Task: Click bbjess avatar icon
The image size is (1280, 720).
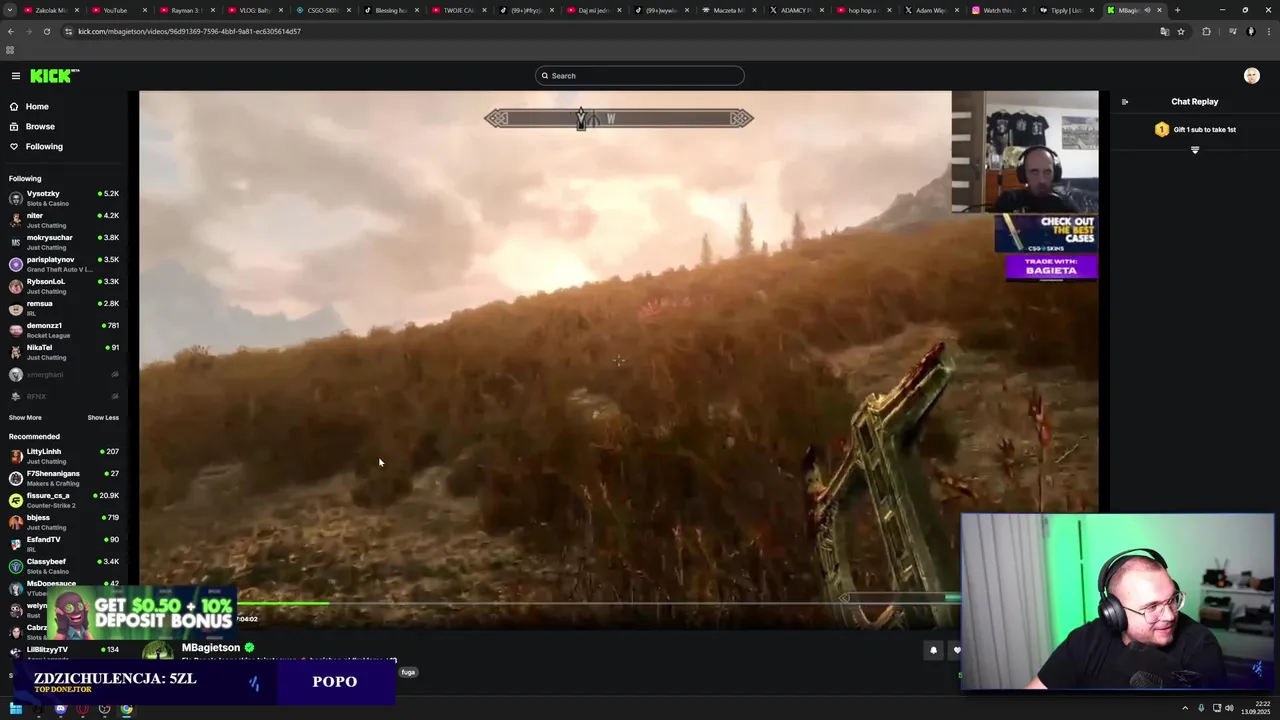Action: [16, 522]
